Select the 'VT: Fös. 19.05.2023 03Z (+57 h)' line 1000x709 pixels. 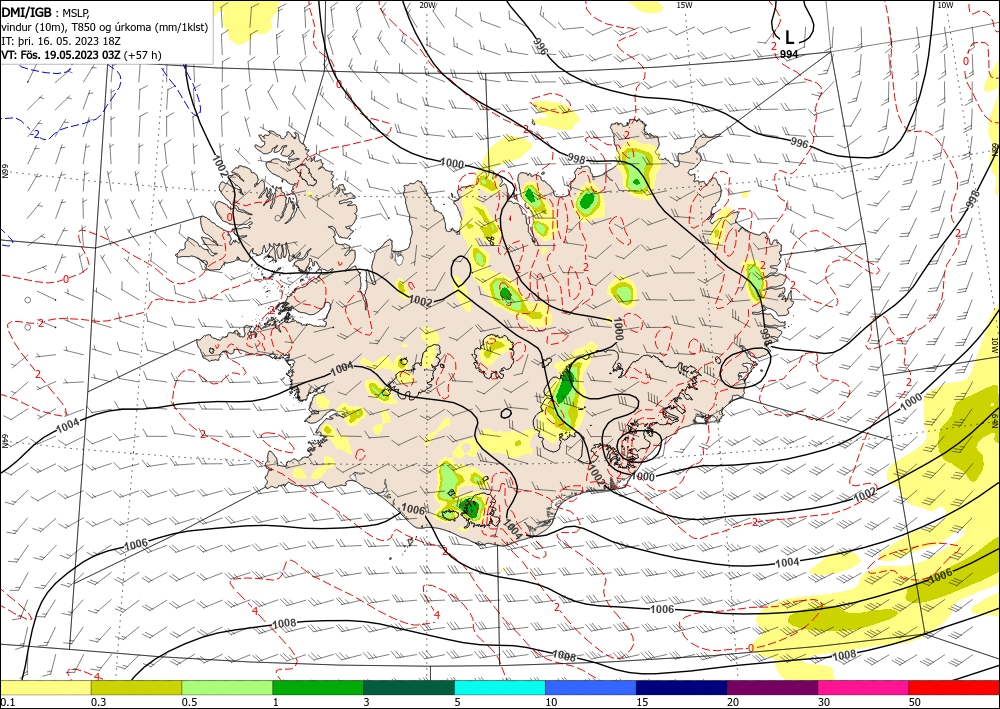pyautogui.click(x=82, y=55)
